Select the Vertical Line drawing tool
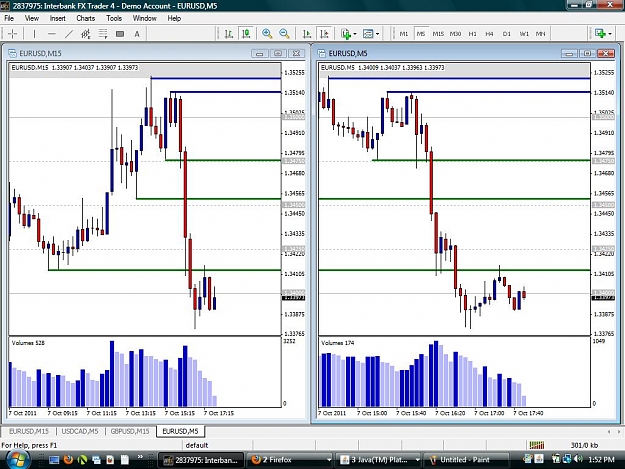 34,34
